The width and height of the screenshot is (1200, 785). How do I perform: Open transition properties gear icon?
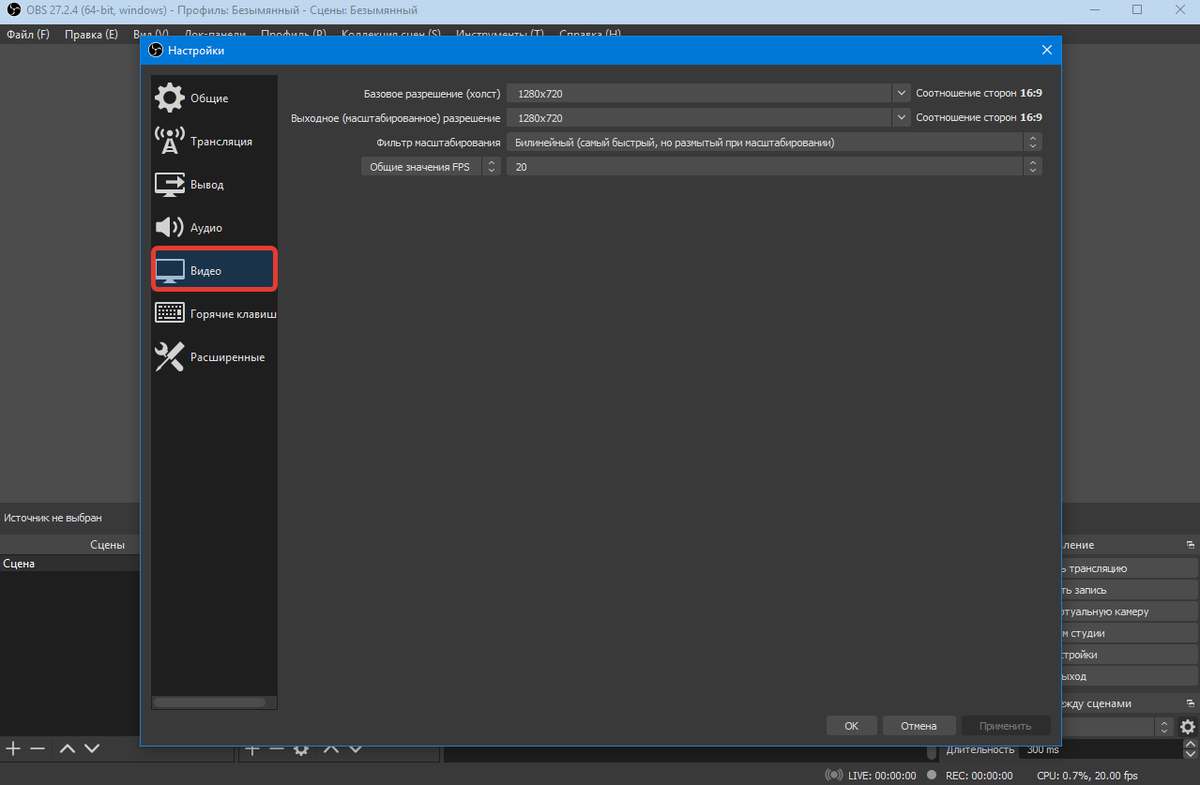coord(1187,727)
